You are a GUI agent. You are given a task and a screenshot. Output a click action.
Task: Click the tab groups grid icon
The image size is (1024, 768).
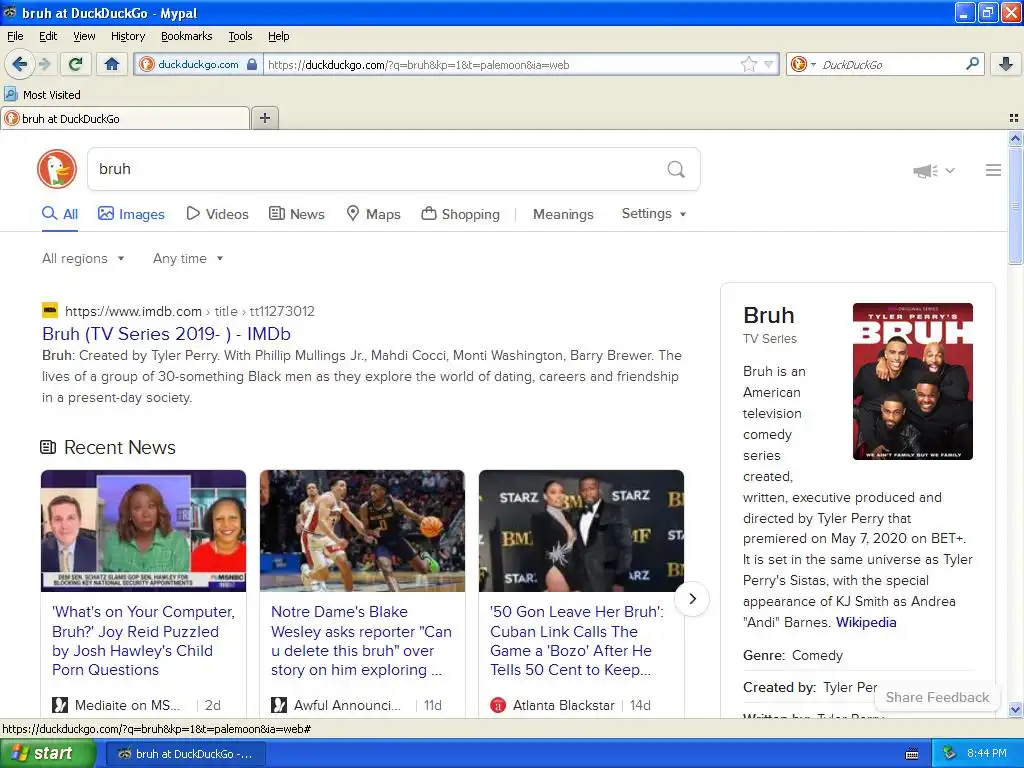(1014, 118)
